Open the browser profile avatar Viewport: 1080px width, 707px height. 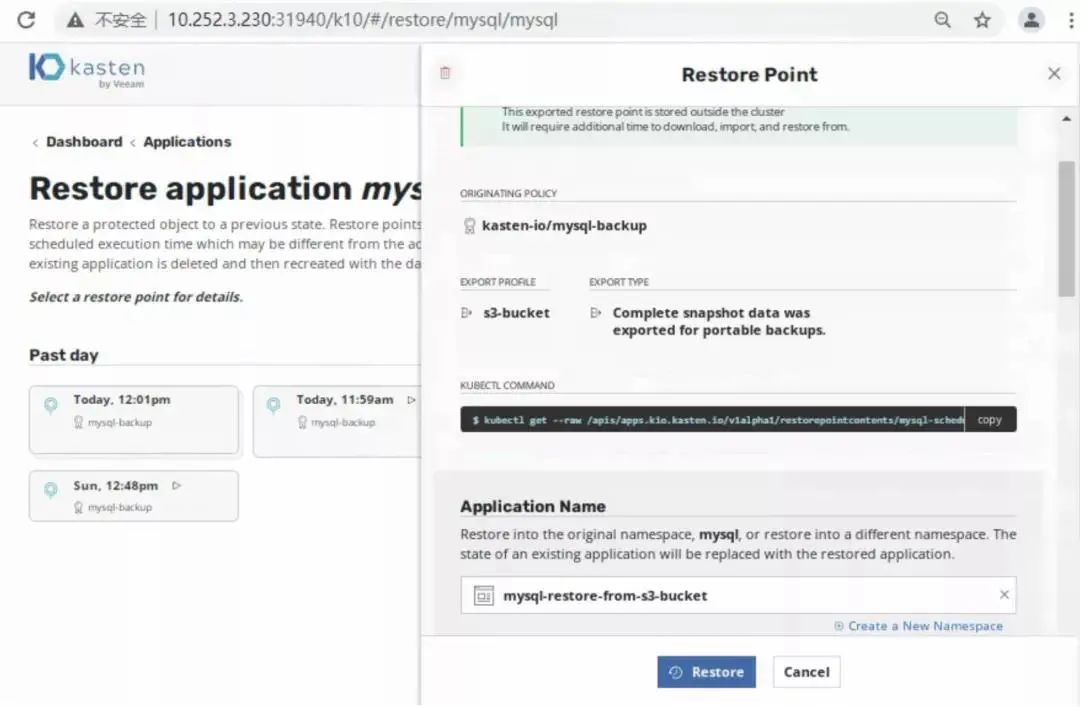1031,20
